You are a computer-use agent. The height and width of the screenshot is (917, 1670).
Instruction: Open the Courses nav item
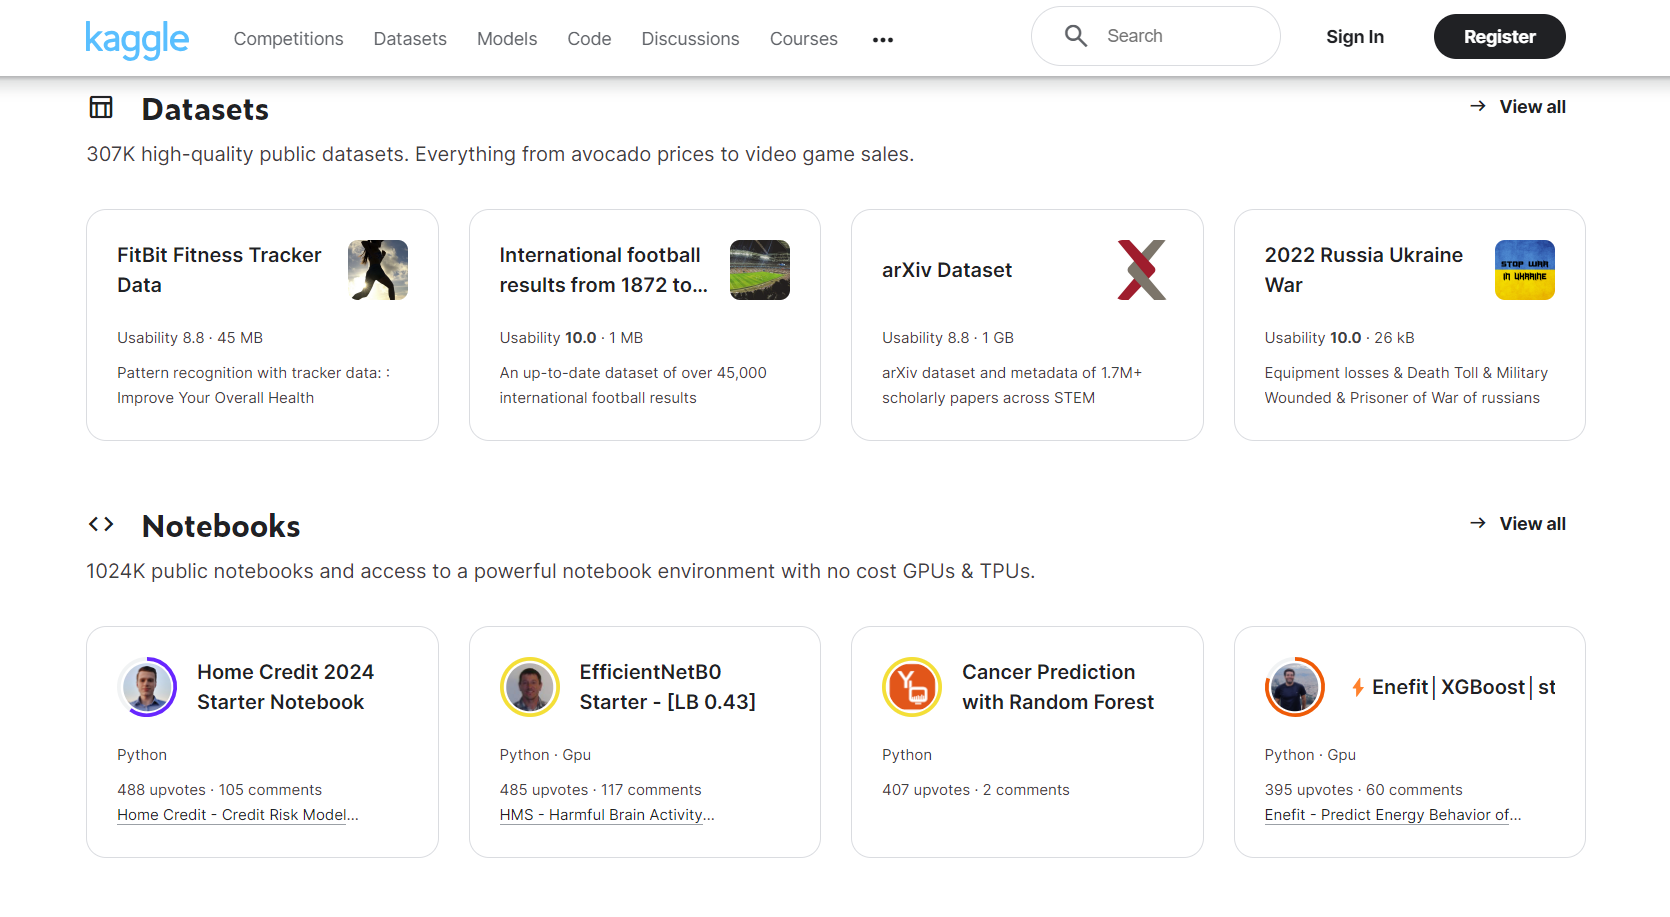(803, 39)
